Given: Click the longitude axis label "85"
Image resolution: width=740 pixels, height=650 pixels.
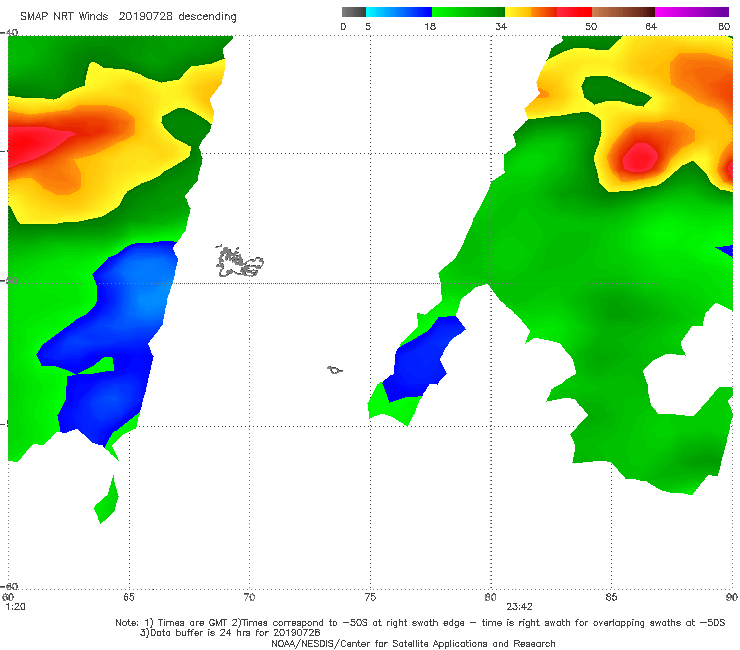Looking at the screenshot, I should click(x=611, y=597).
